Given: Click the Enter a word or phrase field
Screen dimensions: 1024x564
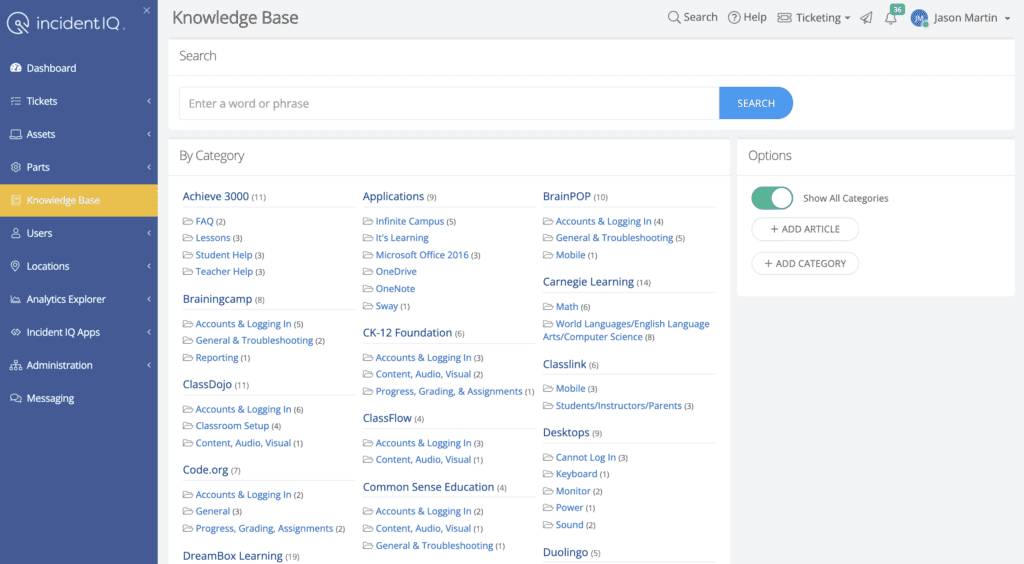Looking at the screenshot, I should click(449, 103).
